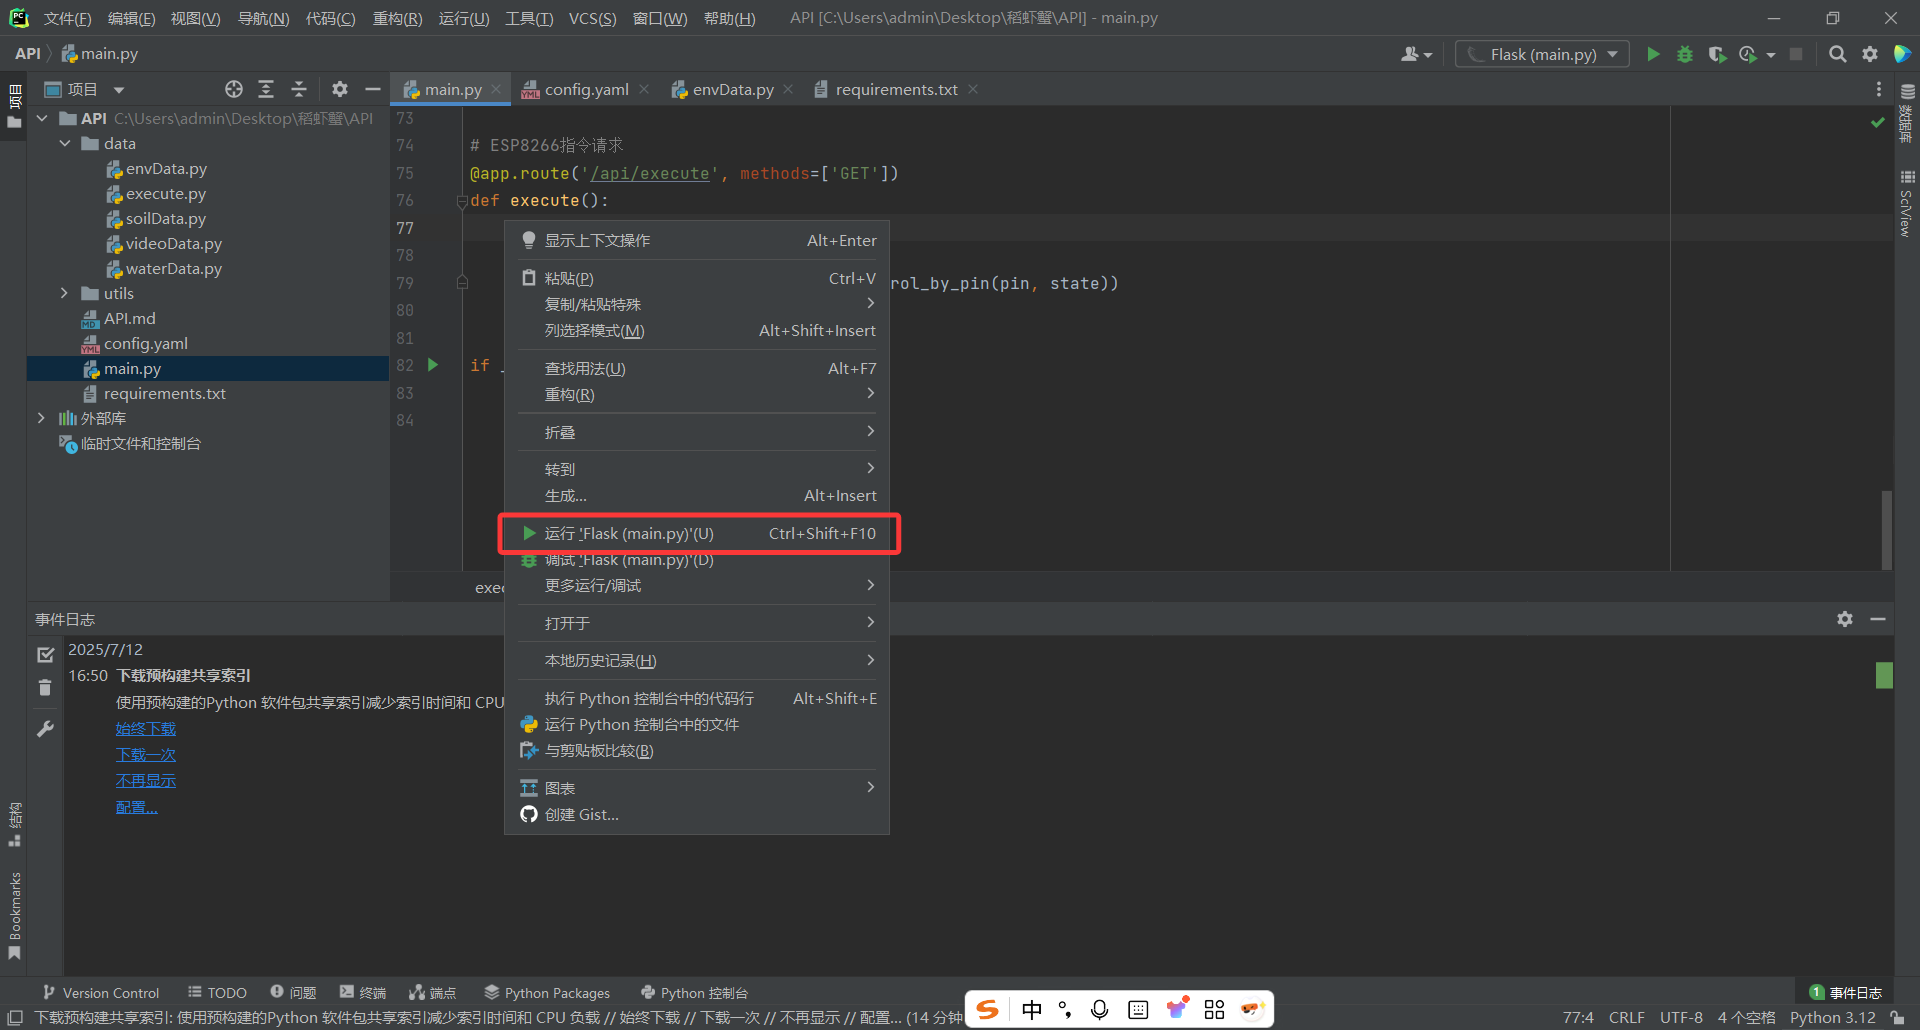Screen dimensions: 1920x1030
Task: Click the inspection green checkmark indicator
Action: point(1878,122)
